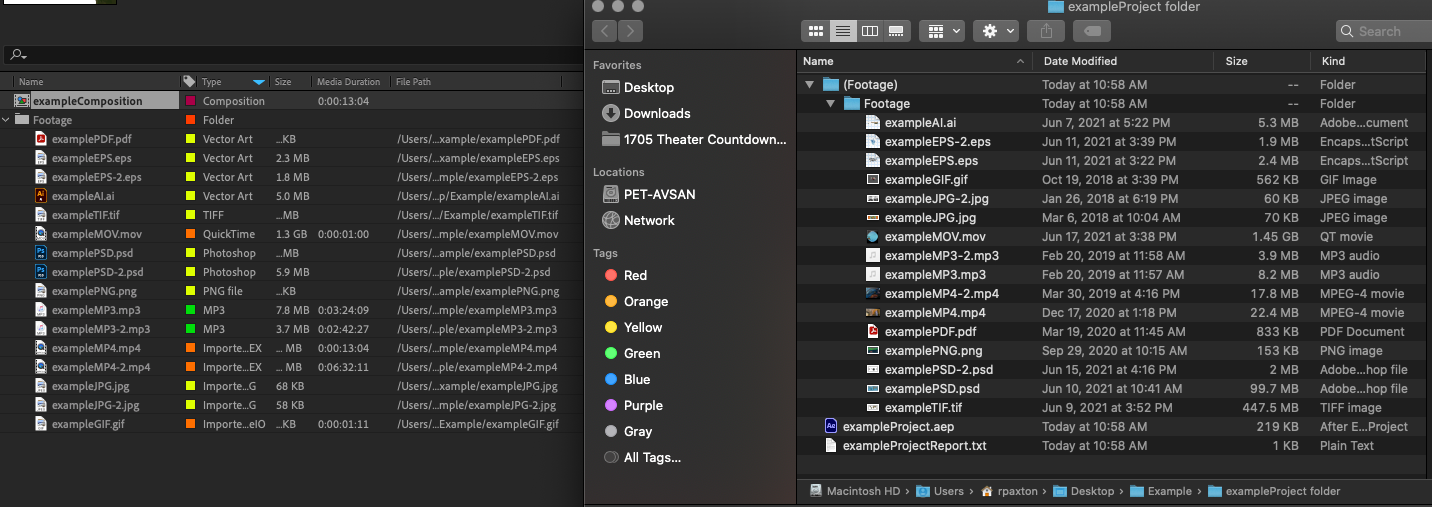This screenshot has height=507, width=1432.
Task: Click the exampleMP3.mp3 audio icon in project panel
Action: (41, 310)
